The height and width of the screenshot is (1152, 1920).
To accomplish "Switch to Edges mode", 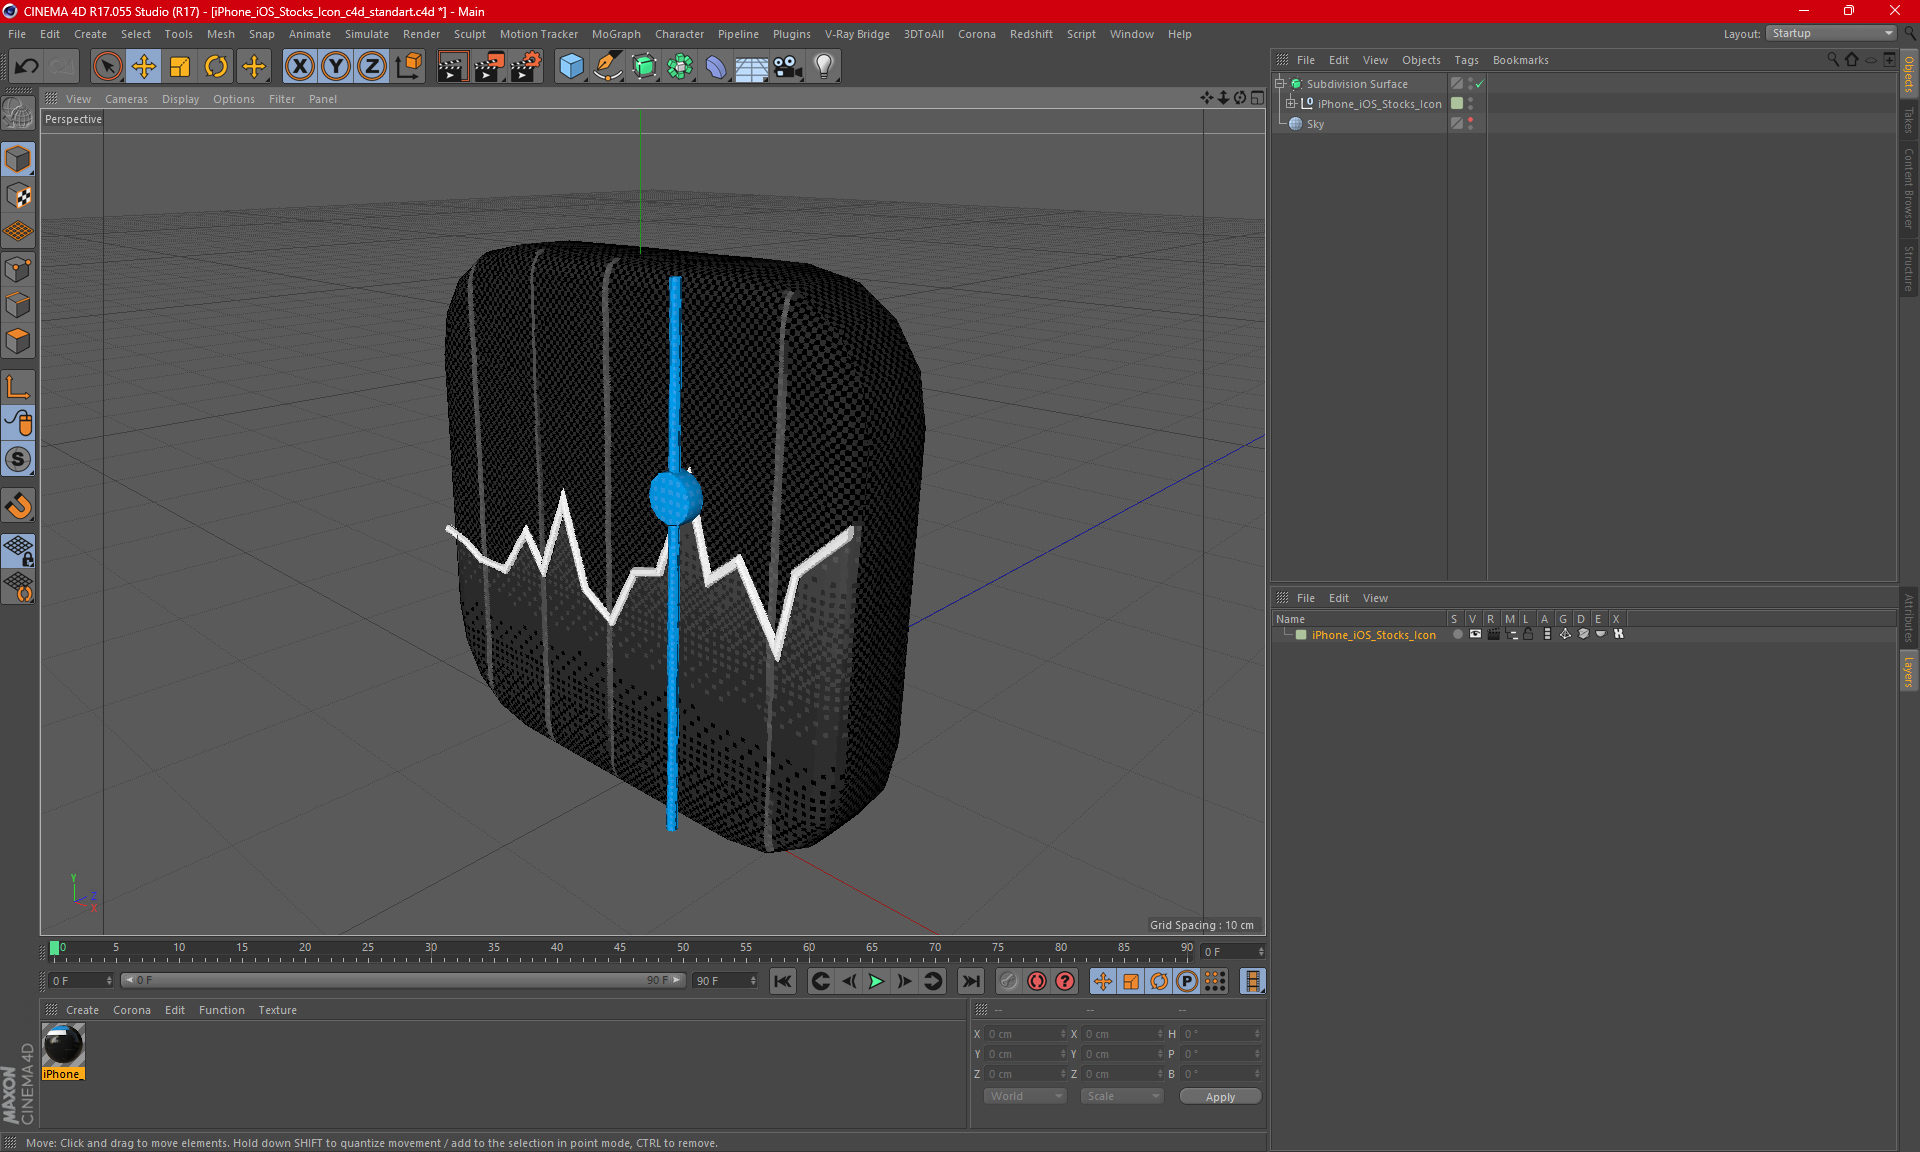I will [x=18, y=305].
